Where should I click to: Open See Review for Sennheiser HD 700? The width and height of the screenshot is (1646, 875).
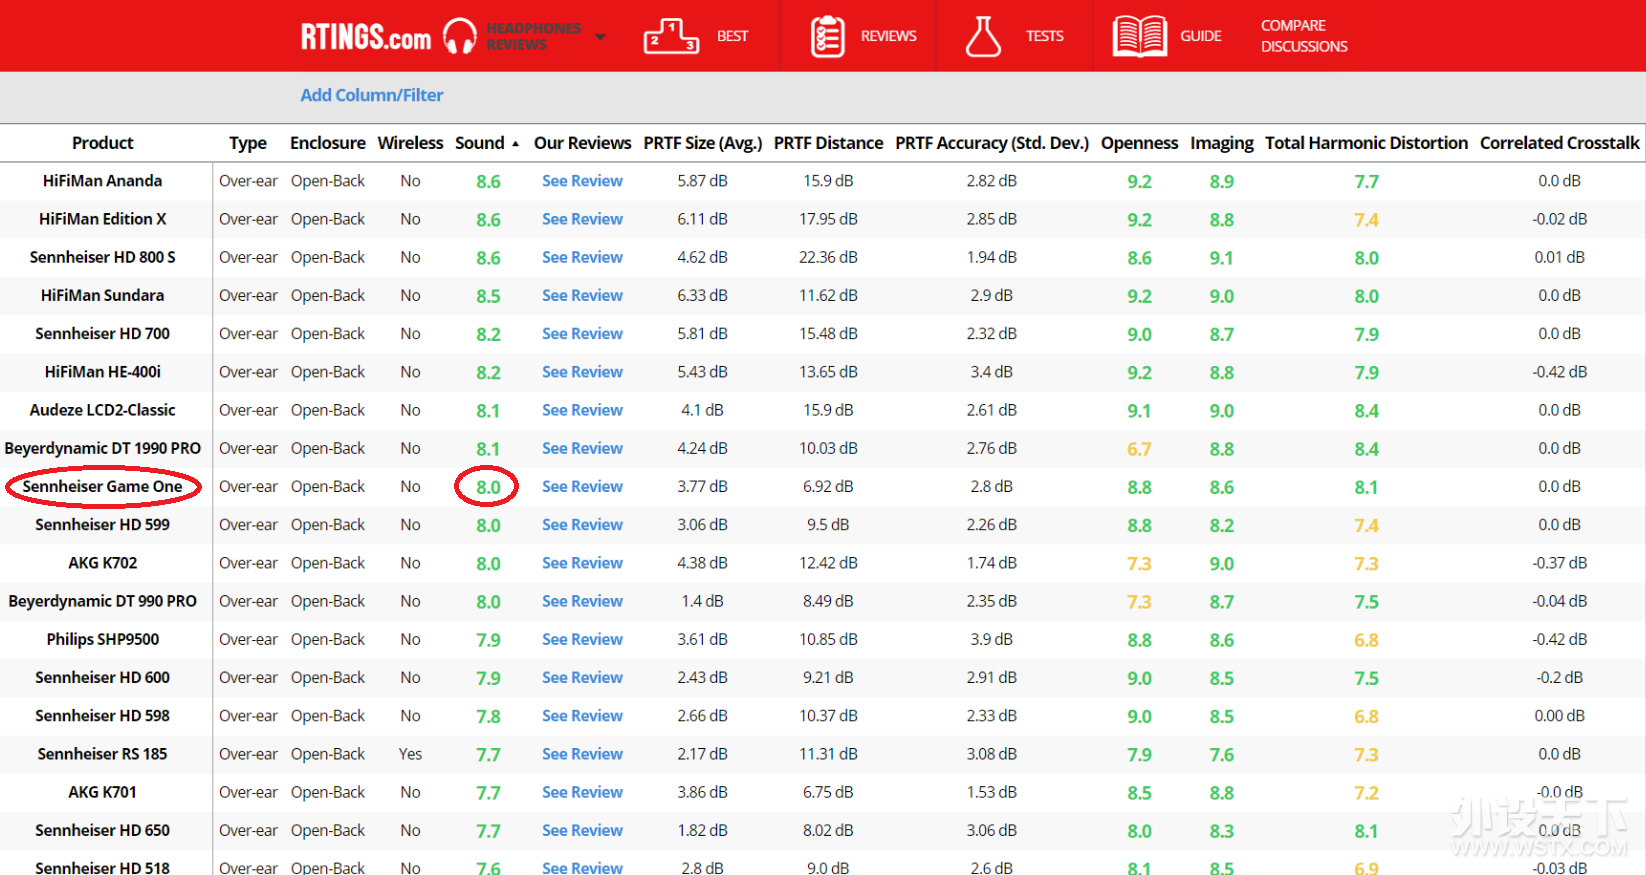point(582,334)
